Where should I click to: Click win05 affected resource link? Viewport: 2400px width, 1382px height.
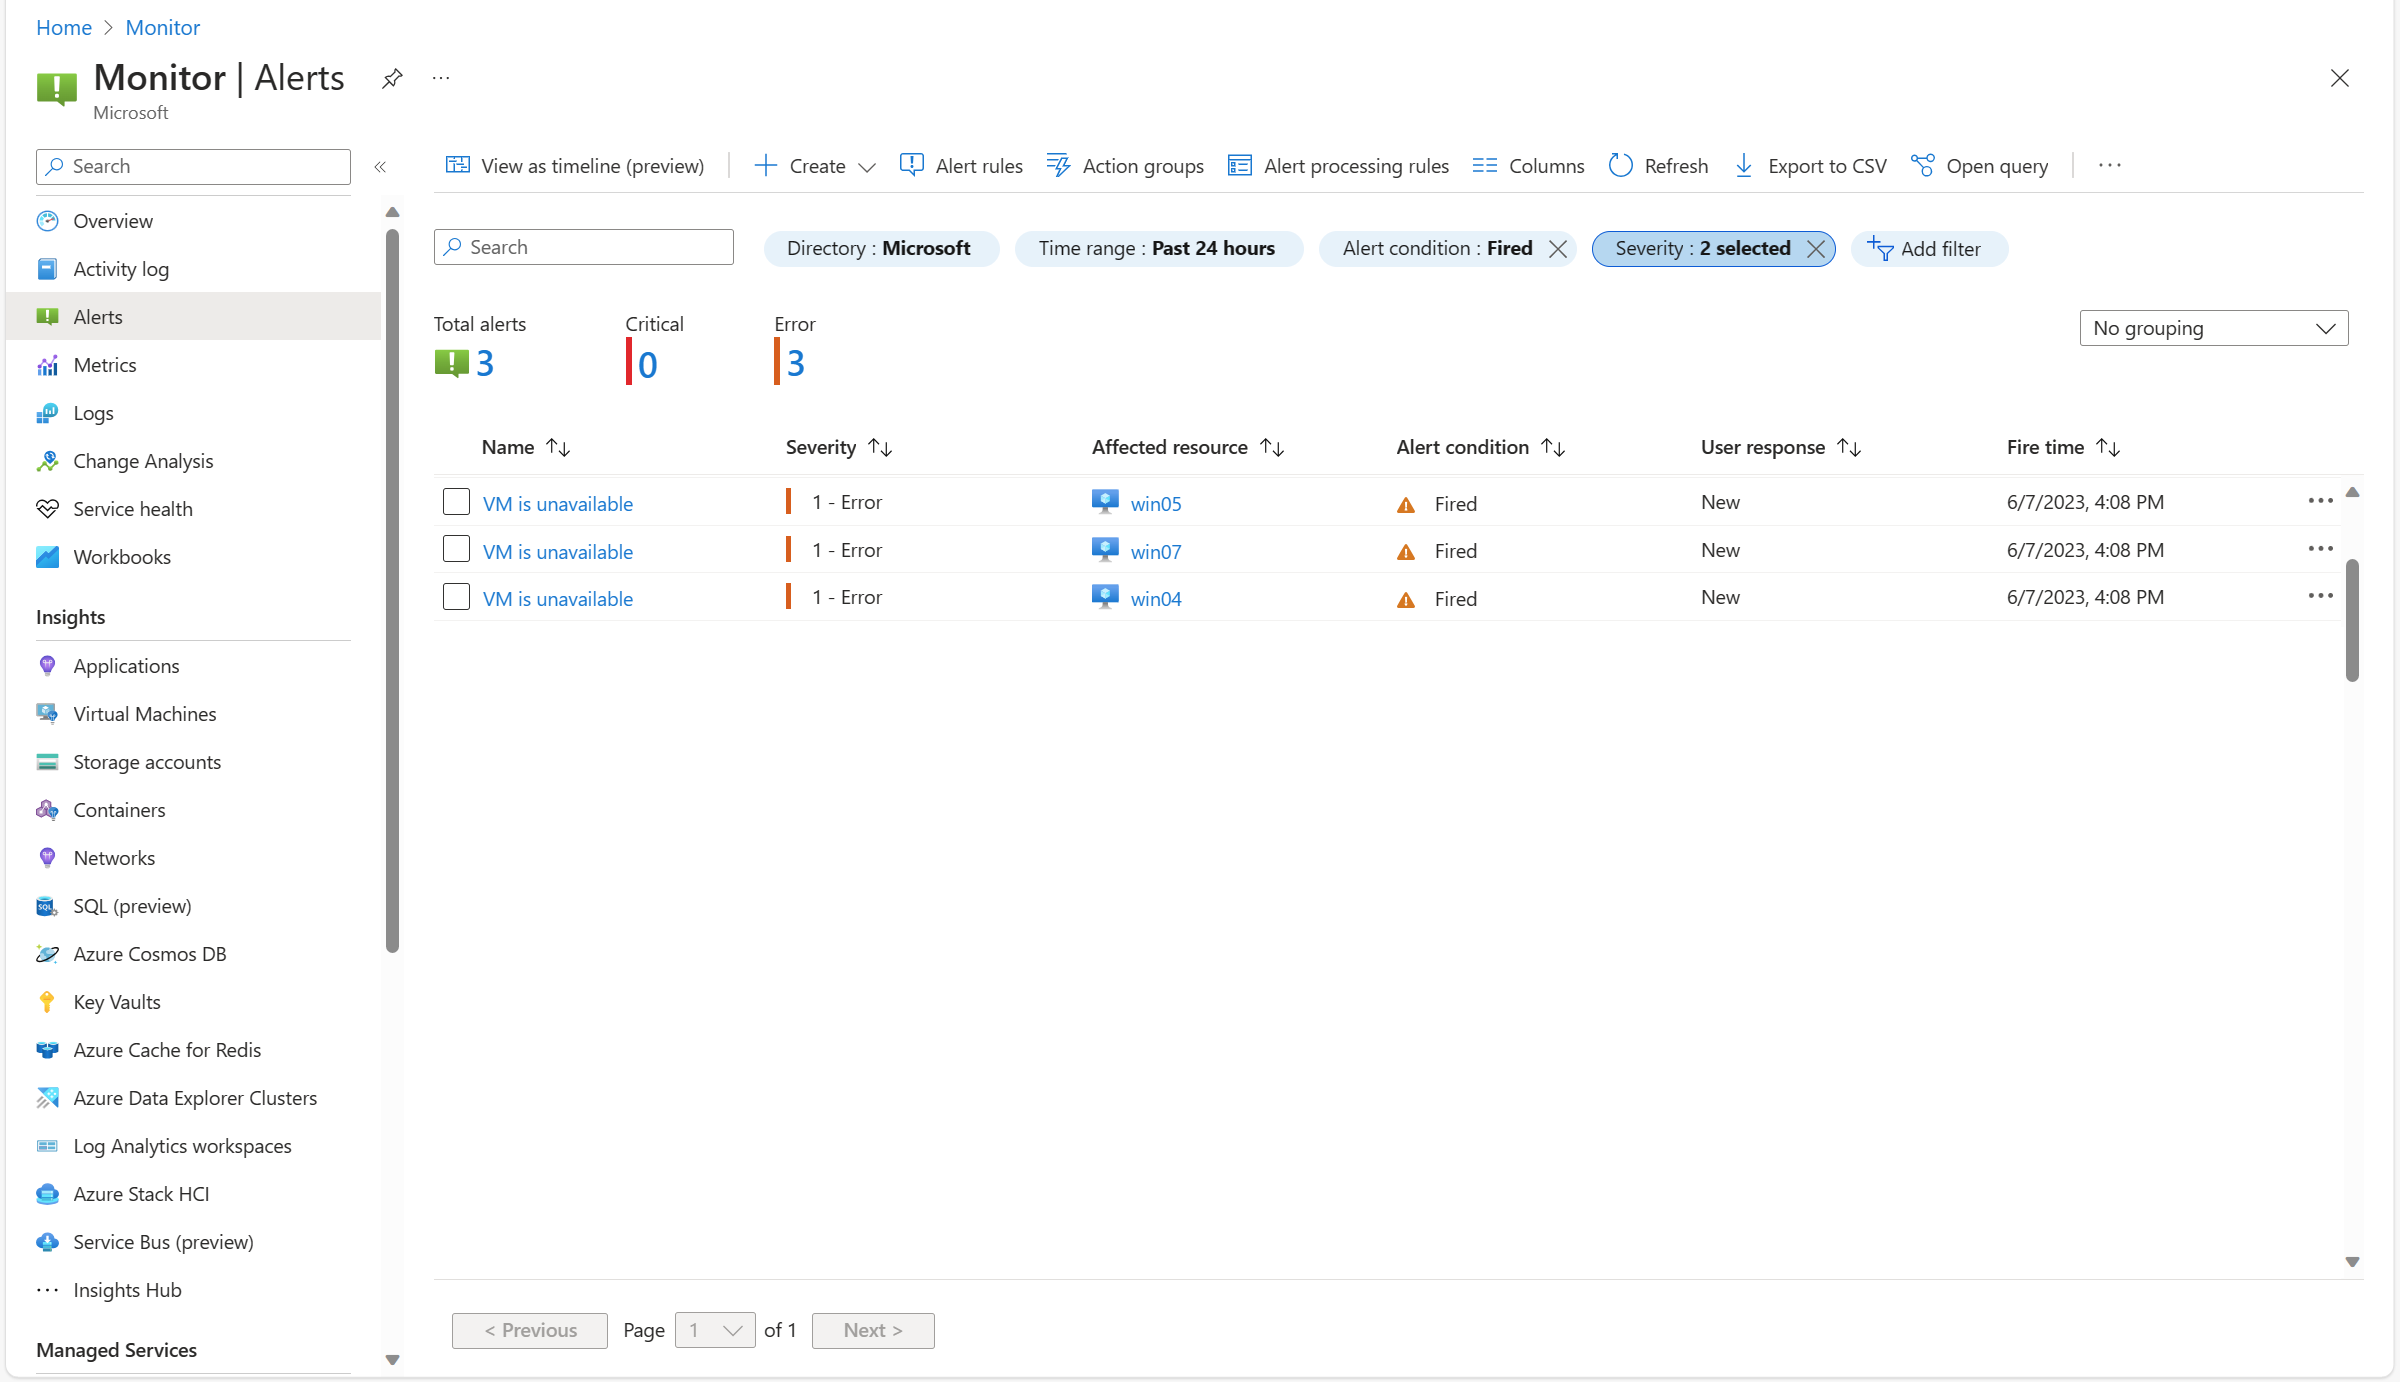[x=1154, y=500]
